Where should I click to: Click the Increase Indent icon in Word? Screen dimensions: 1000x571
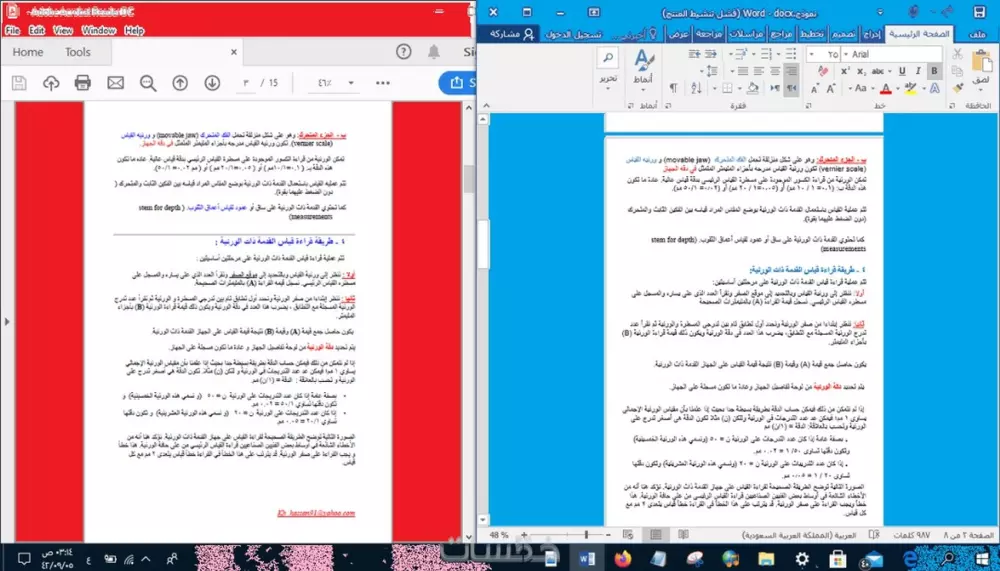[x=695, y=54]
